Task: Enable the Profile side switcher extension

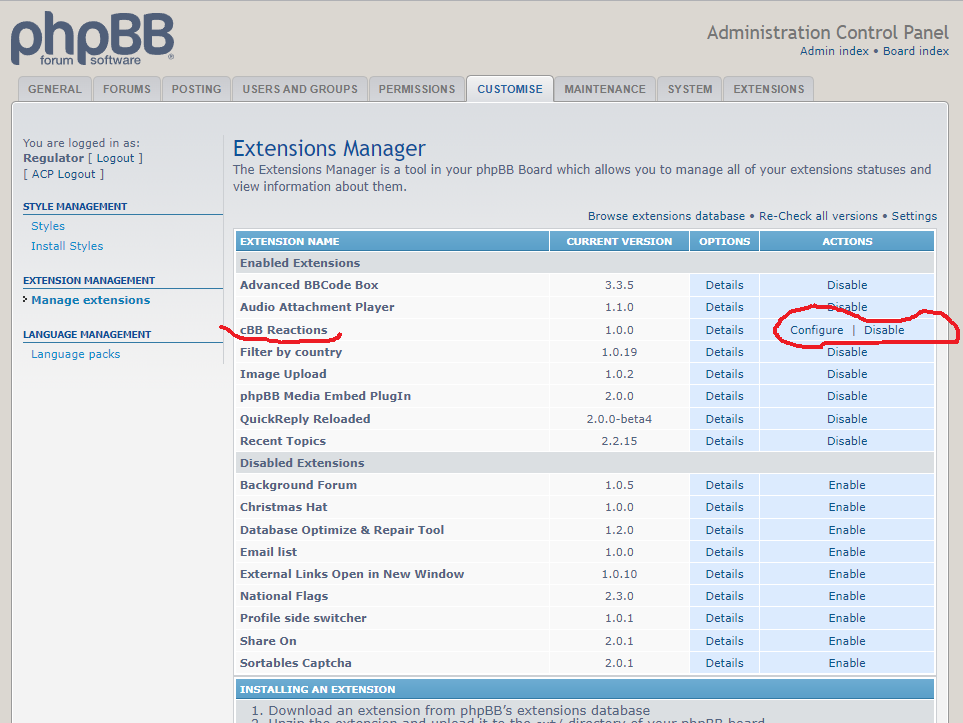Action: [x=847, y=619]
